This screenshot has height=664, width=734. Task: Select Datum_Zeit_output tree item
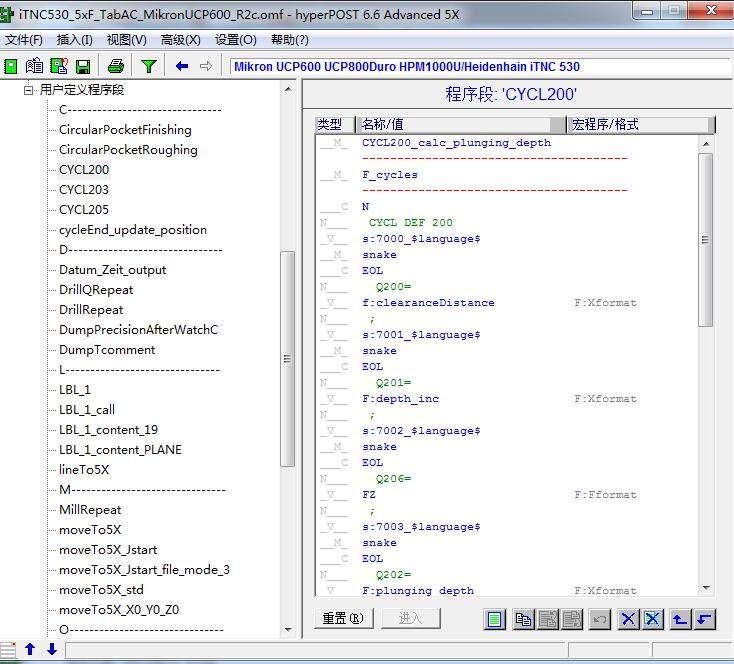tap(112, 270)
